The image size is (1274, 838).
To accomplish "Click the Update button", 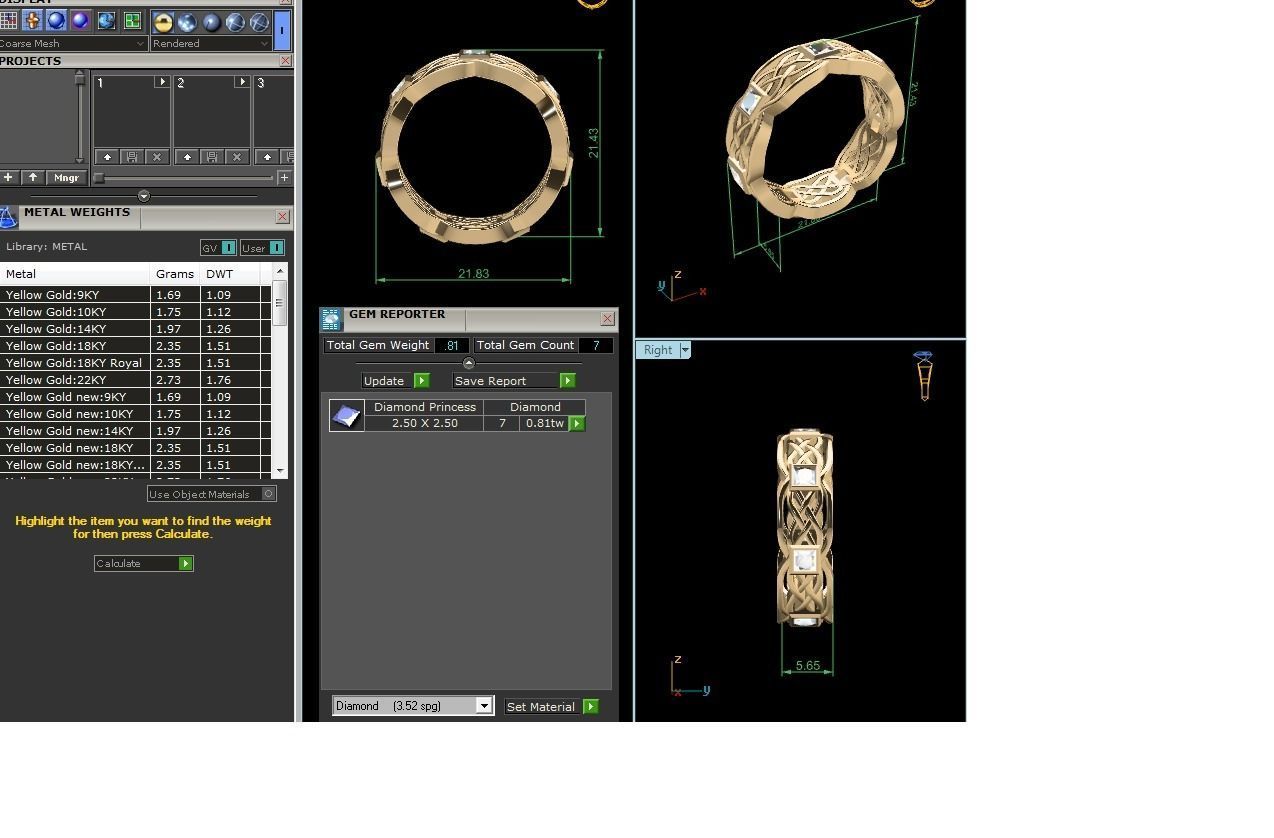I will 396,381.
